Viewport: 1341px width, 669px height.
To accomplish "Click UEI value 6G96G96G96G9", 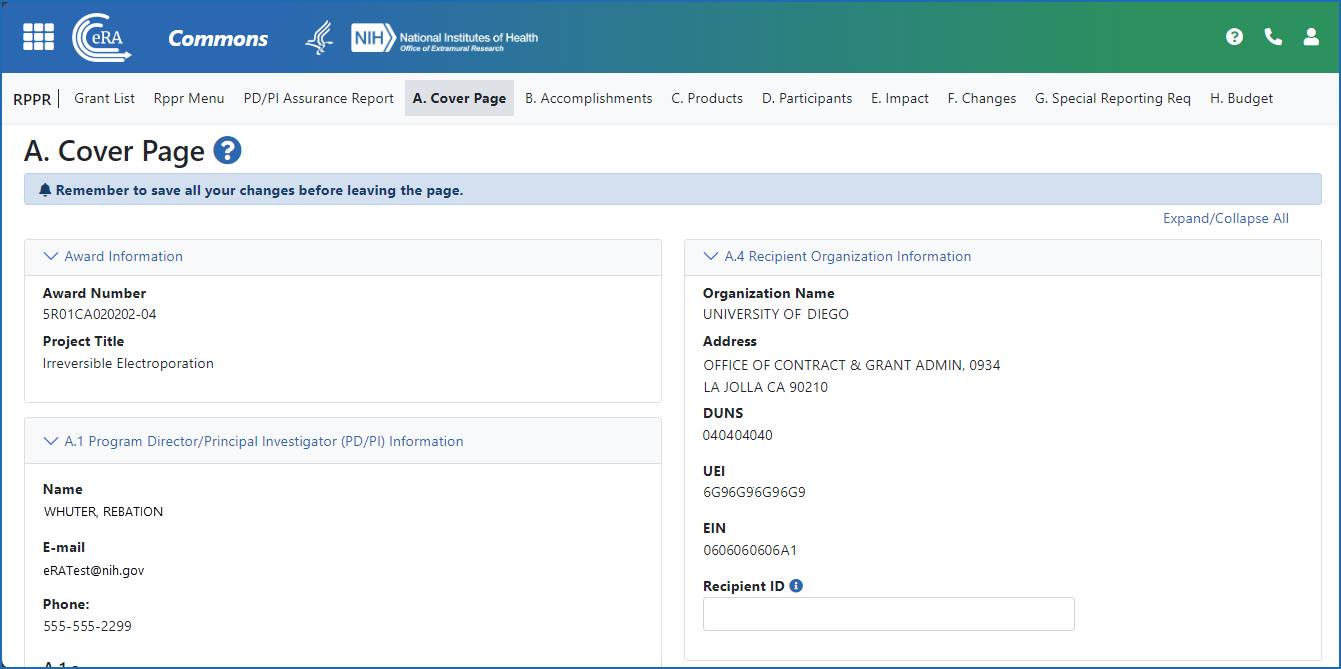I will [755, 492].
